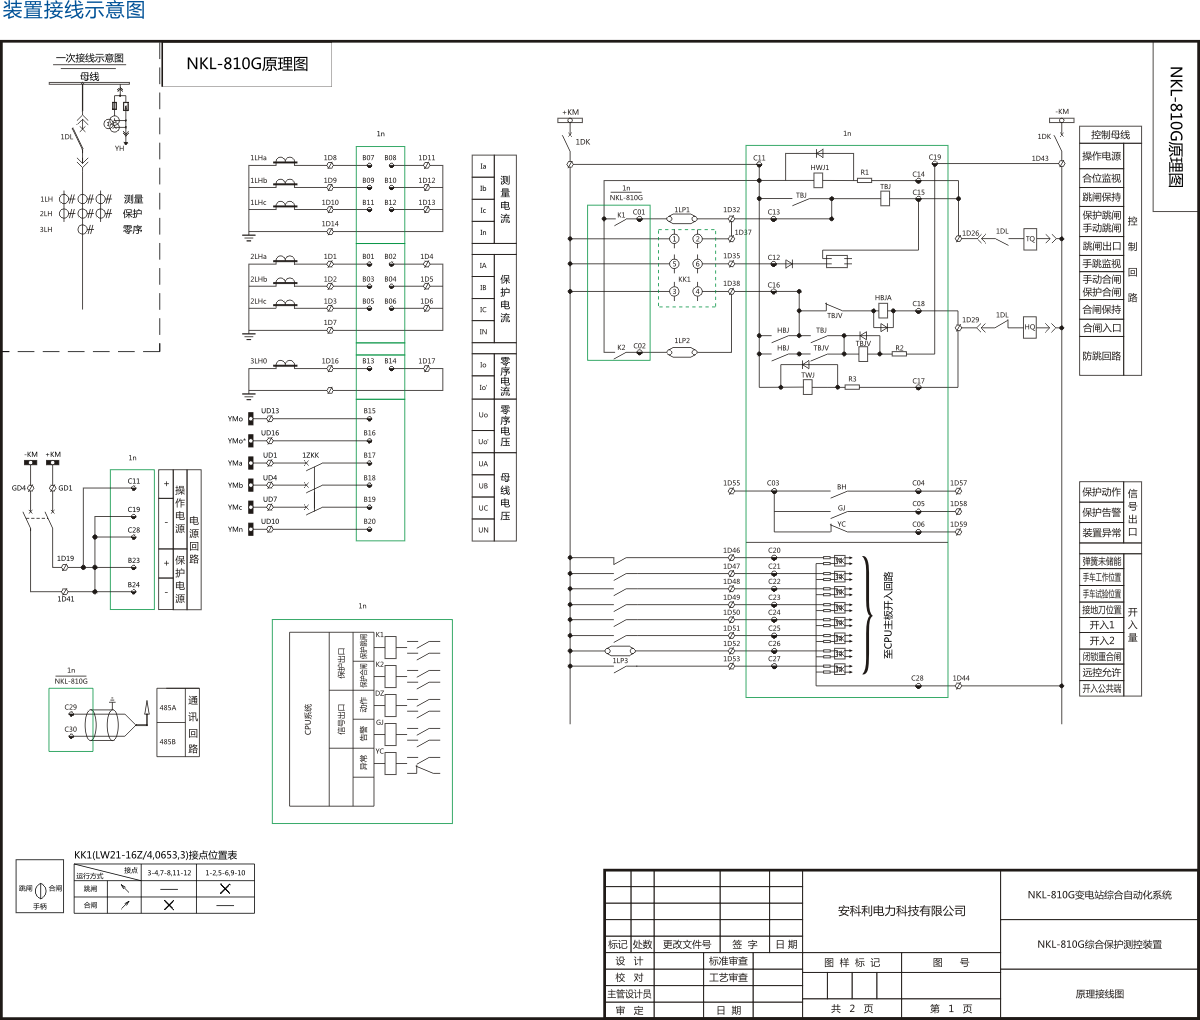This screenshot has height=1020, width=1200.
Task: Click the '防跳回路' table cell
Action: (x=1102, y=356)
